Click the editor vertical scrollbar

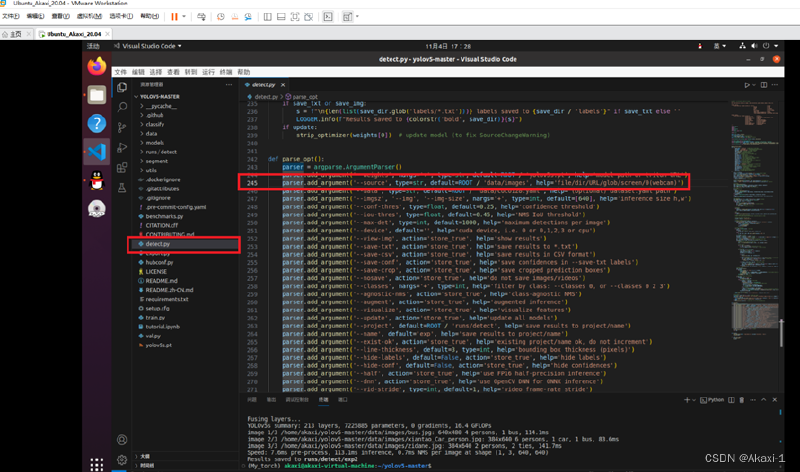tap(781, 333)
